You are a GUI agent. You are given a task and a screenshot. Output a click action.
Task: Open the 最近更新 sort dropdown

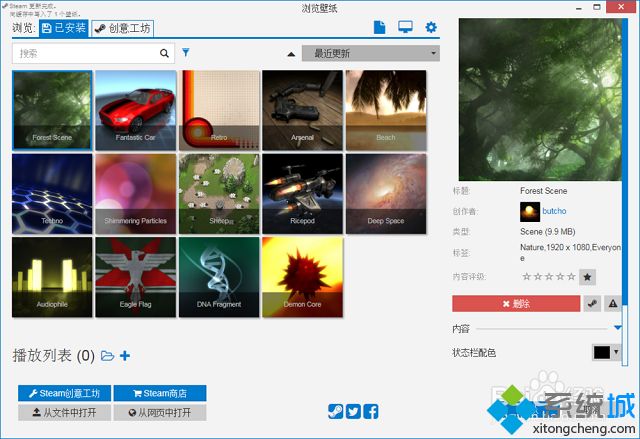coord(371,53)
